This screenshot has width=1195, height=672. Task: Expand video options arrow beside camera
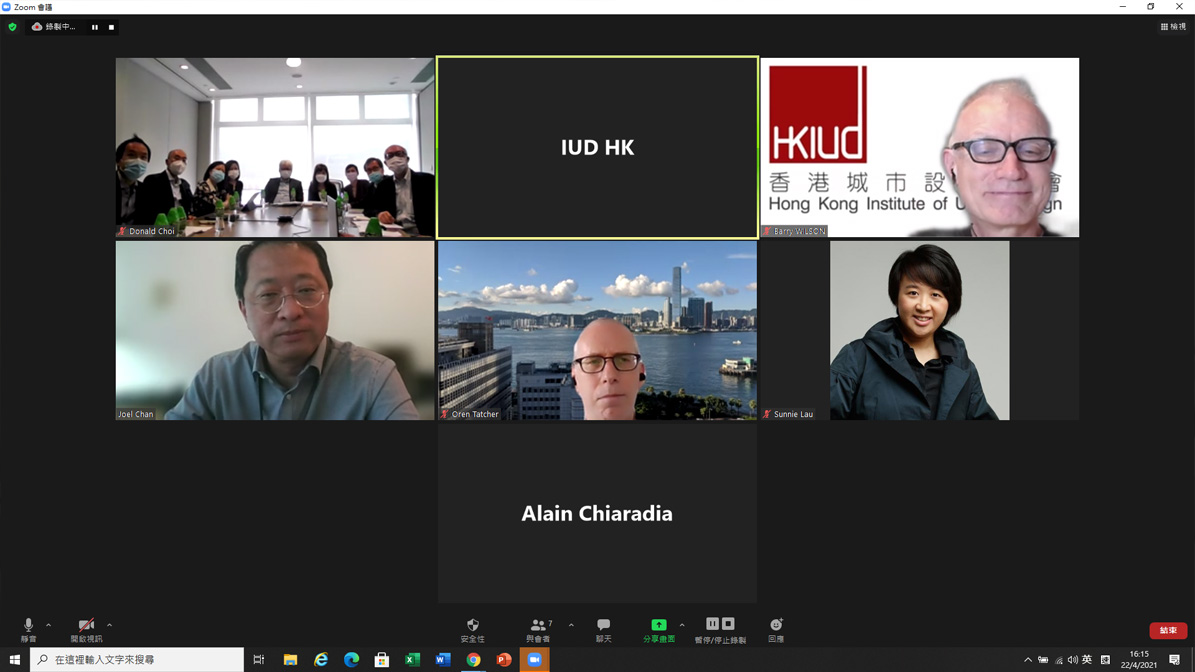coord(110,625)
